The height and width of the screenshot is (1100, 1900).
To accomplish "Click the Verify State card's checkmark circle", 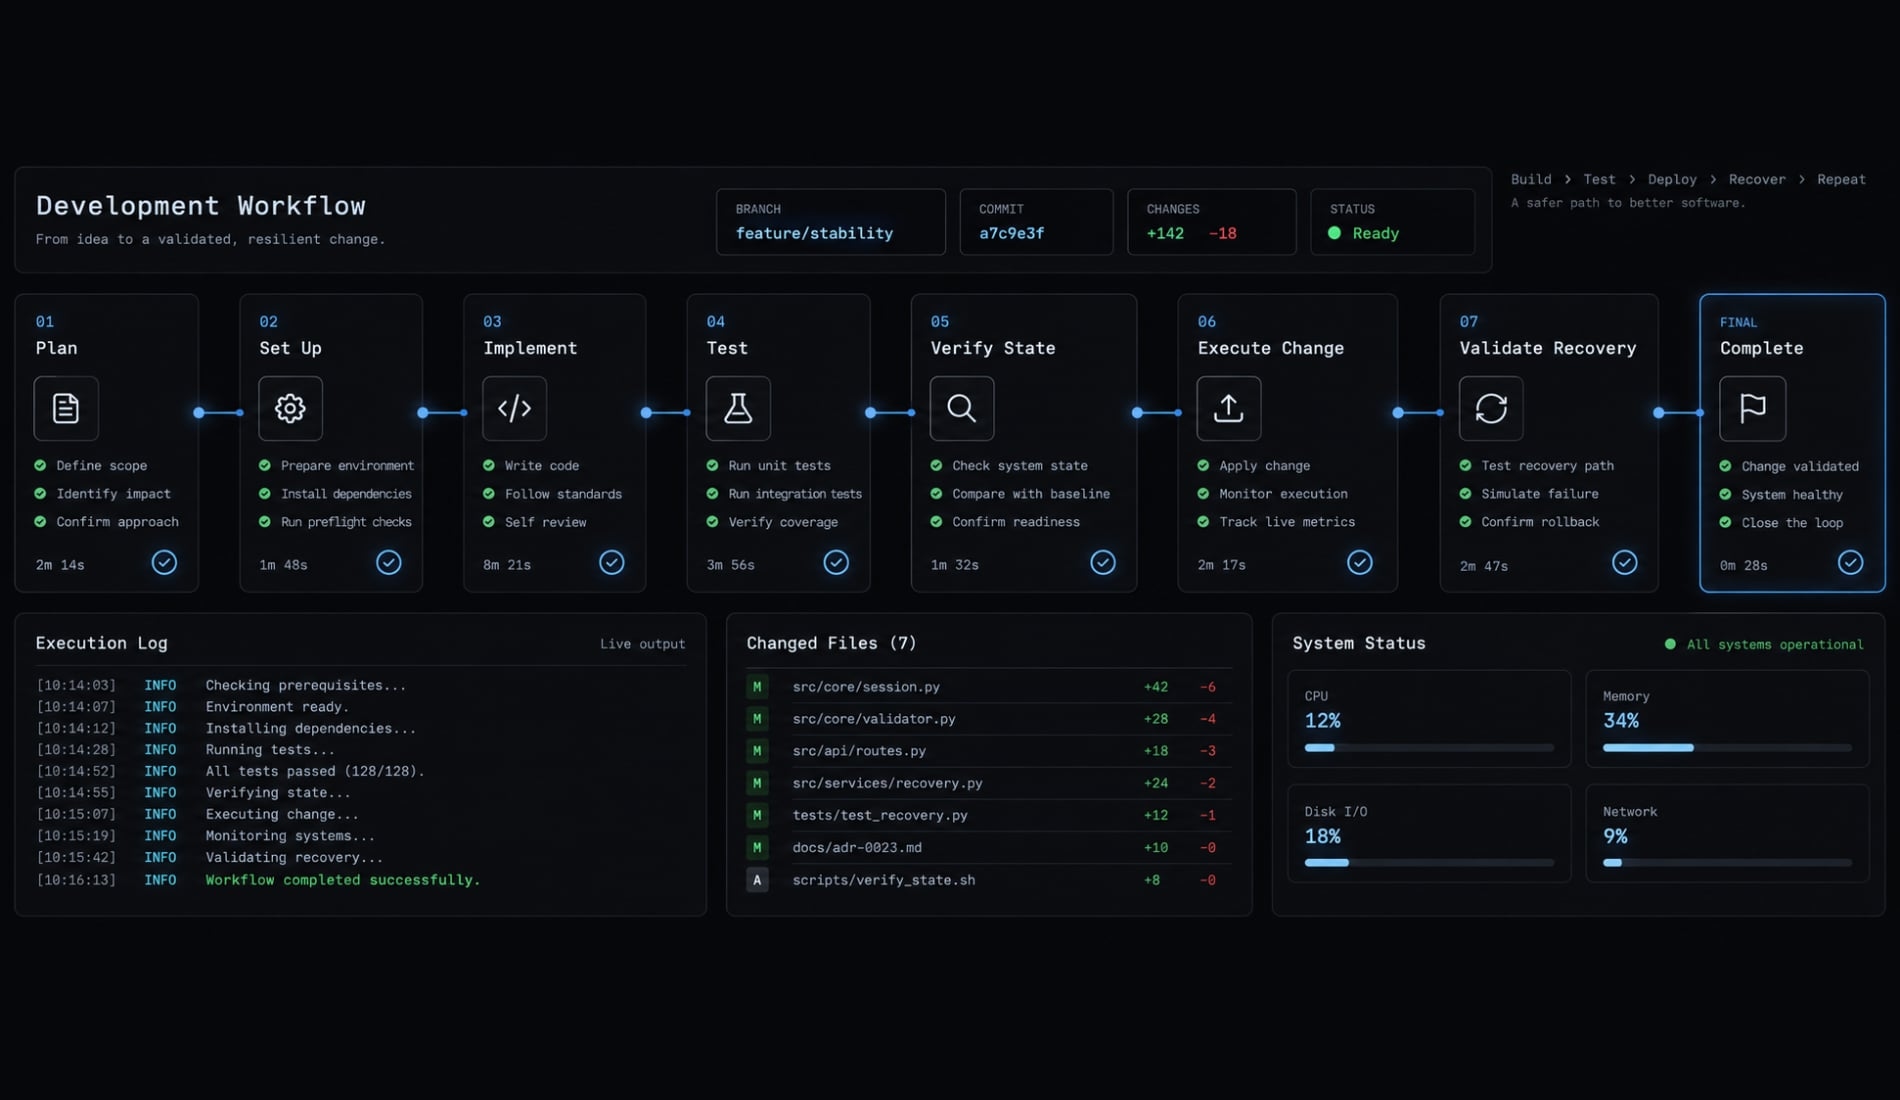I will pos(1102,562).
